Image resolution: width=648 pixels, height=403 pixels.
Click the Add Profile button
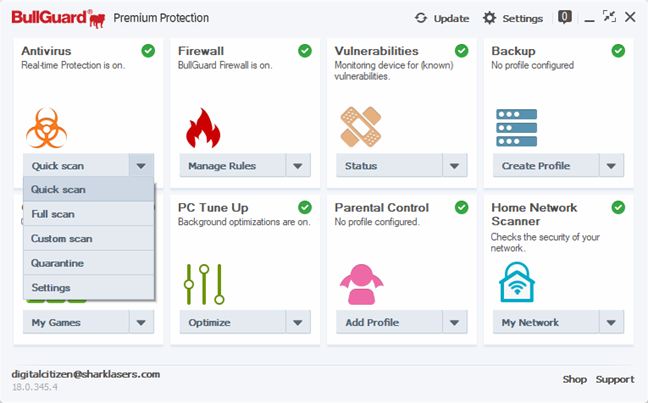[389, 322]
